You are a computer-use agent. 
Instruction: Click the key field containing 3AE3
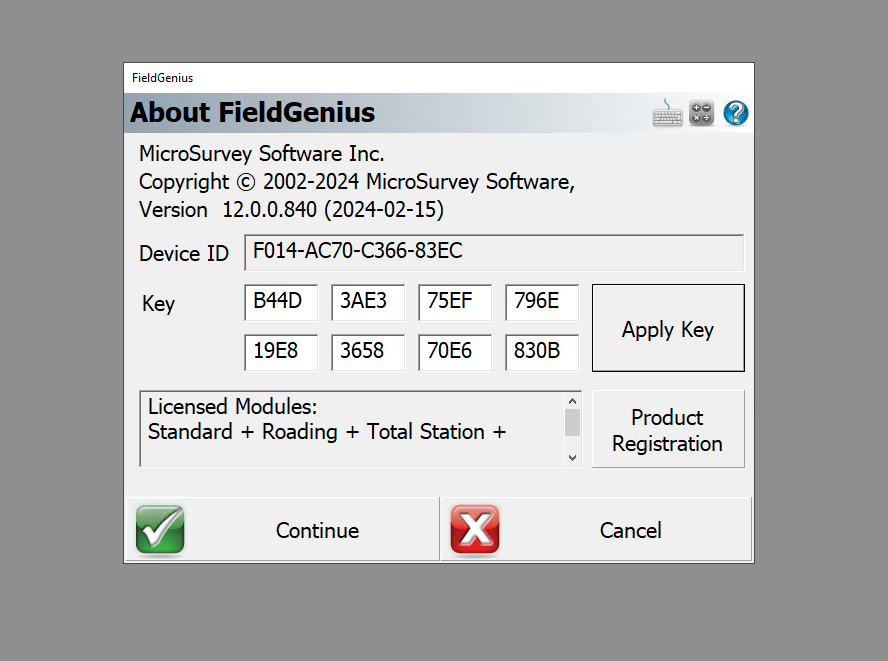click(368, 302)
